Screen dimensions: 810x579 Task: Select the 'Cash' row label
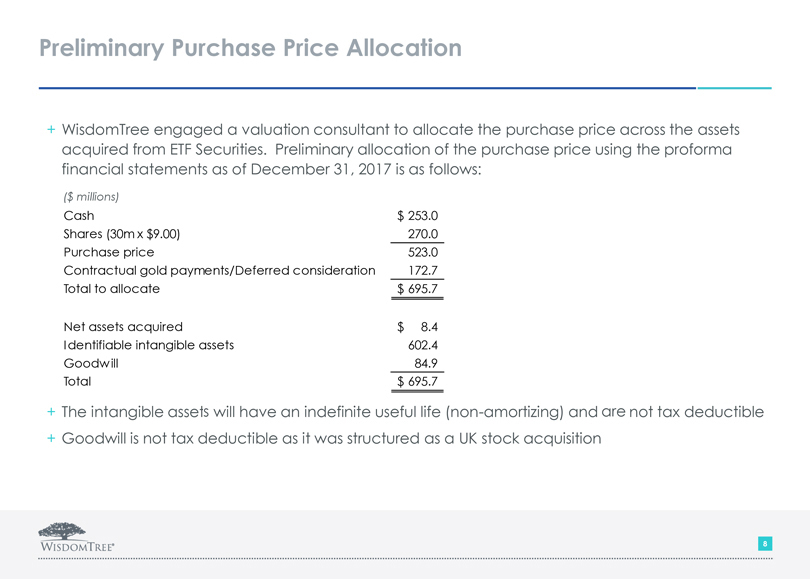point(79,216)
